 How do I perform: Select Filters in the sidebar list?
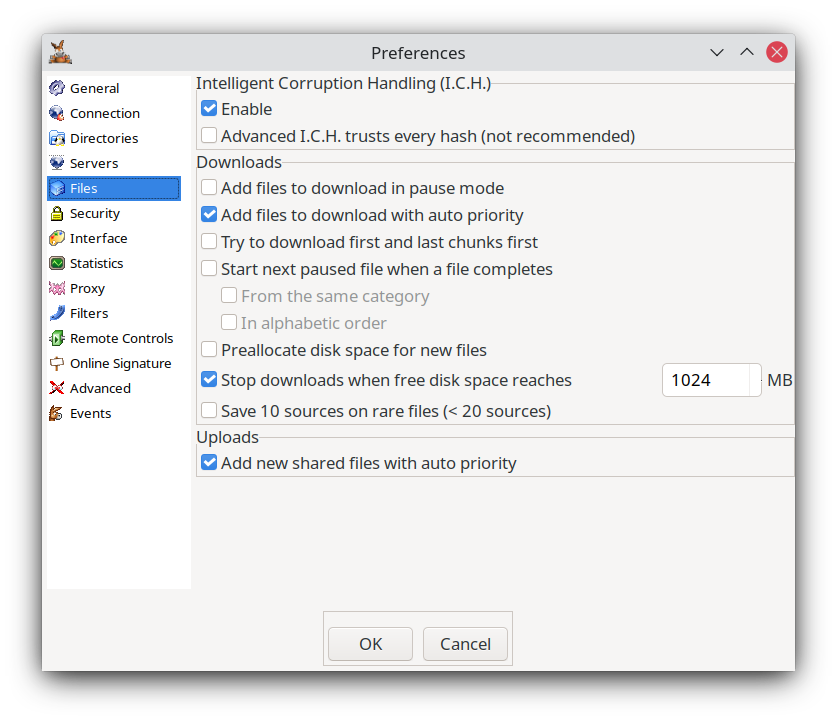pos(114,313)
